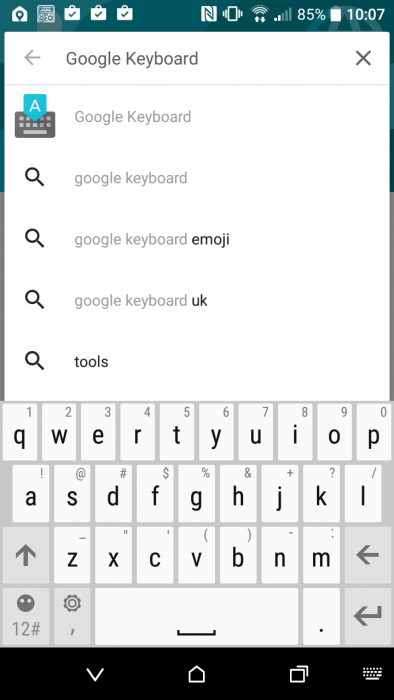Open the Google Keyboard app suggestion icon
Viewport: 394px width, 700px height.
pyautogui.click(x=35, y=116)
